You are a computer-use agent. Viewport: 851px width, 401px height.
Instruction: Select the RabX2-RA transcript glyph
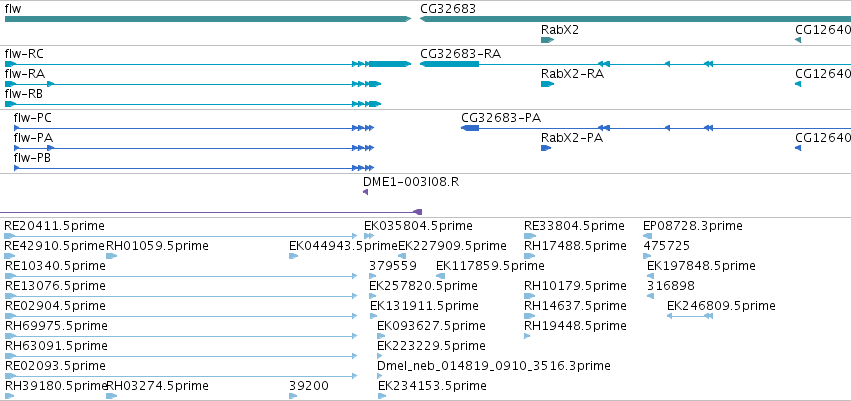(547, 84)
